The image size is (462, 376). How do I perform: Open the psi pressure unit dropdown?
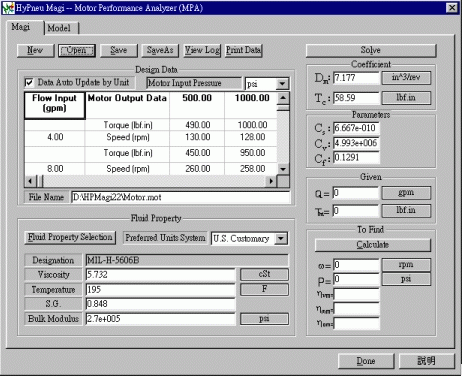click(x=282, y=84)
